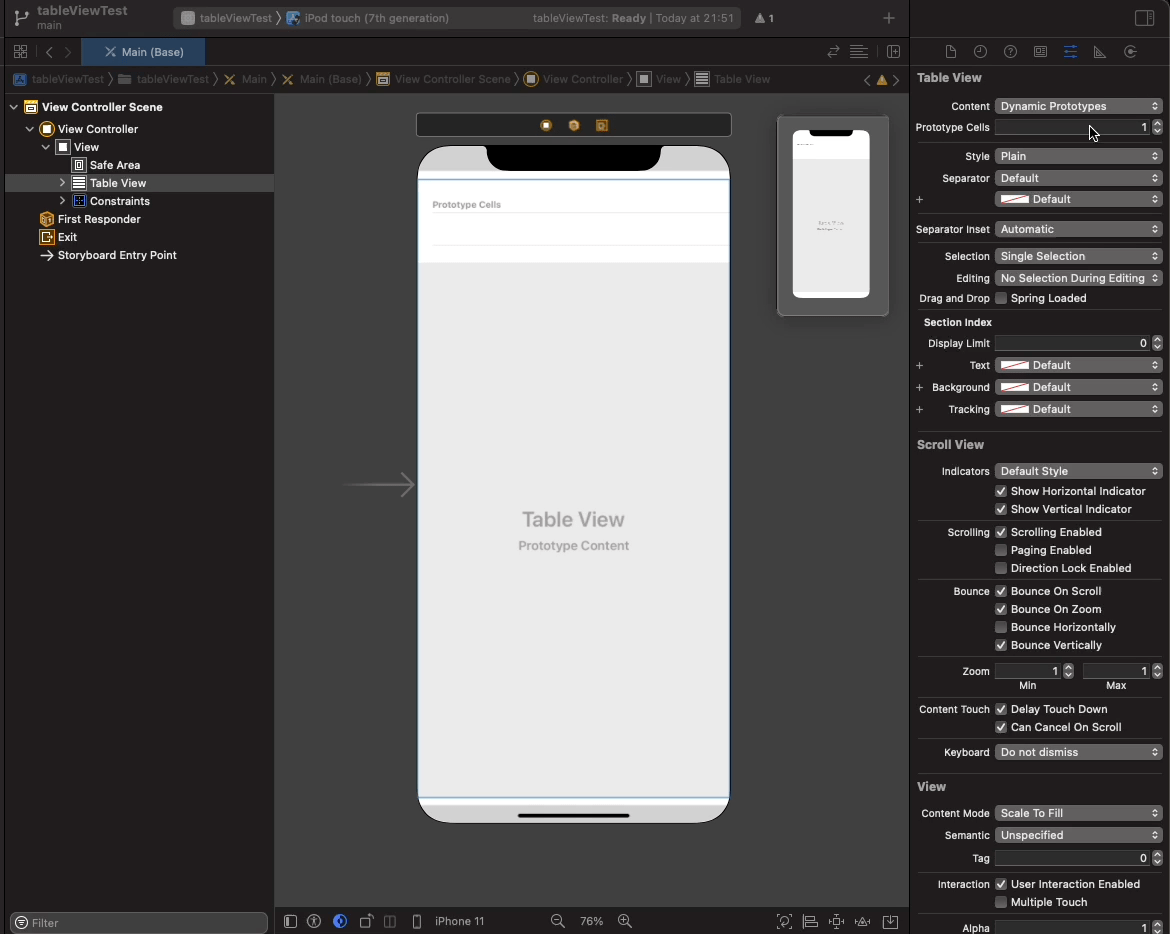The width and height of the screenshot is (1170, 934).
Task: Open the Quick Help inspector
Action: click(1010, 51)
